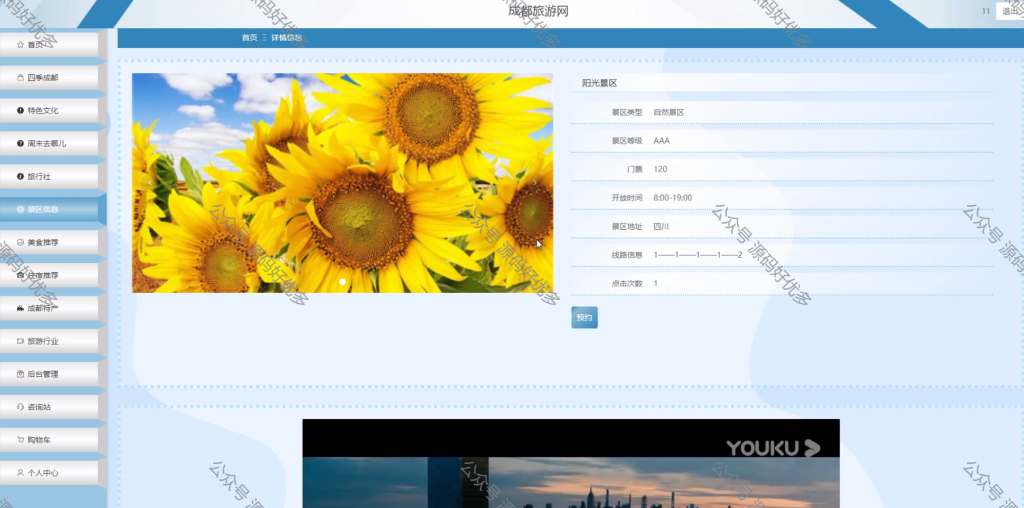Click the Youku video thumbnail
The width and height of the screenshot is (1024, 508).
tap(571, 464)
